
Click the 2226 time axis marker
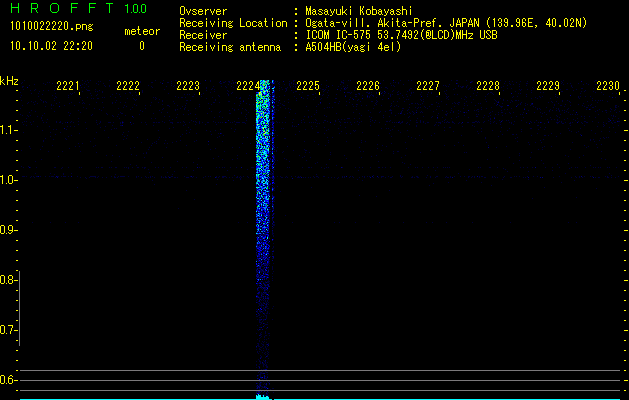368,86
